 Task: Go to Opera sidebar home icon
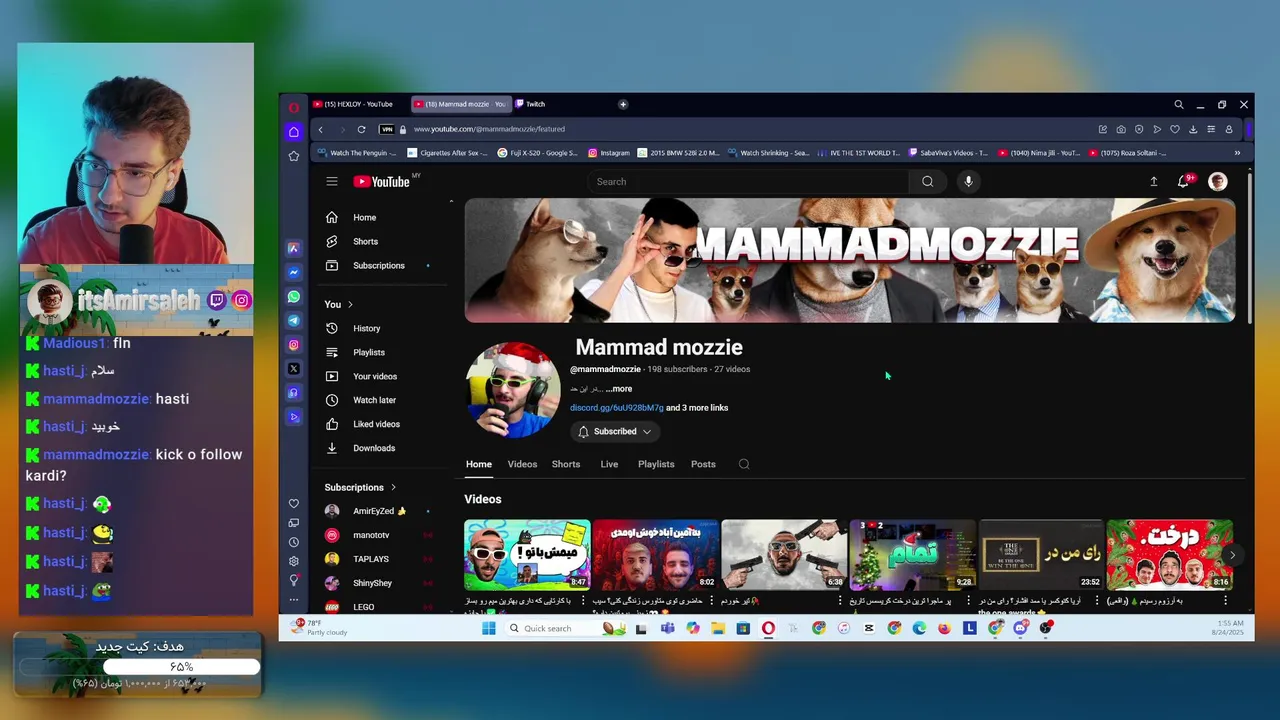pyautogui.click(x=294, y=132)
